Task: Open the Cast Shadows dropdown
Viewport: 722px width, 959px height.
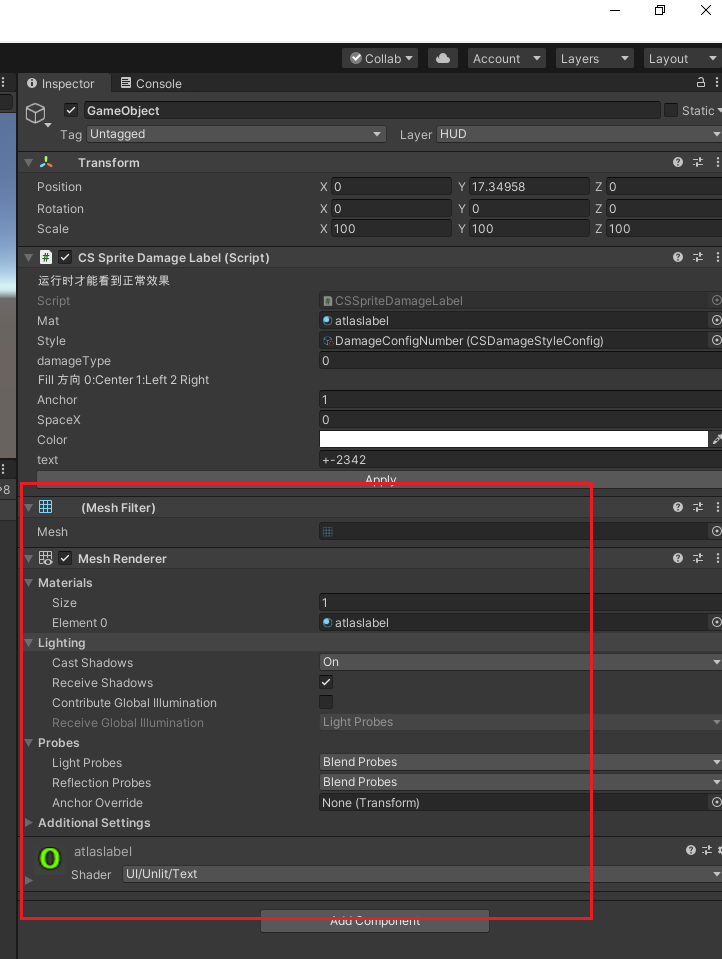Action: [520, 662]
